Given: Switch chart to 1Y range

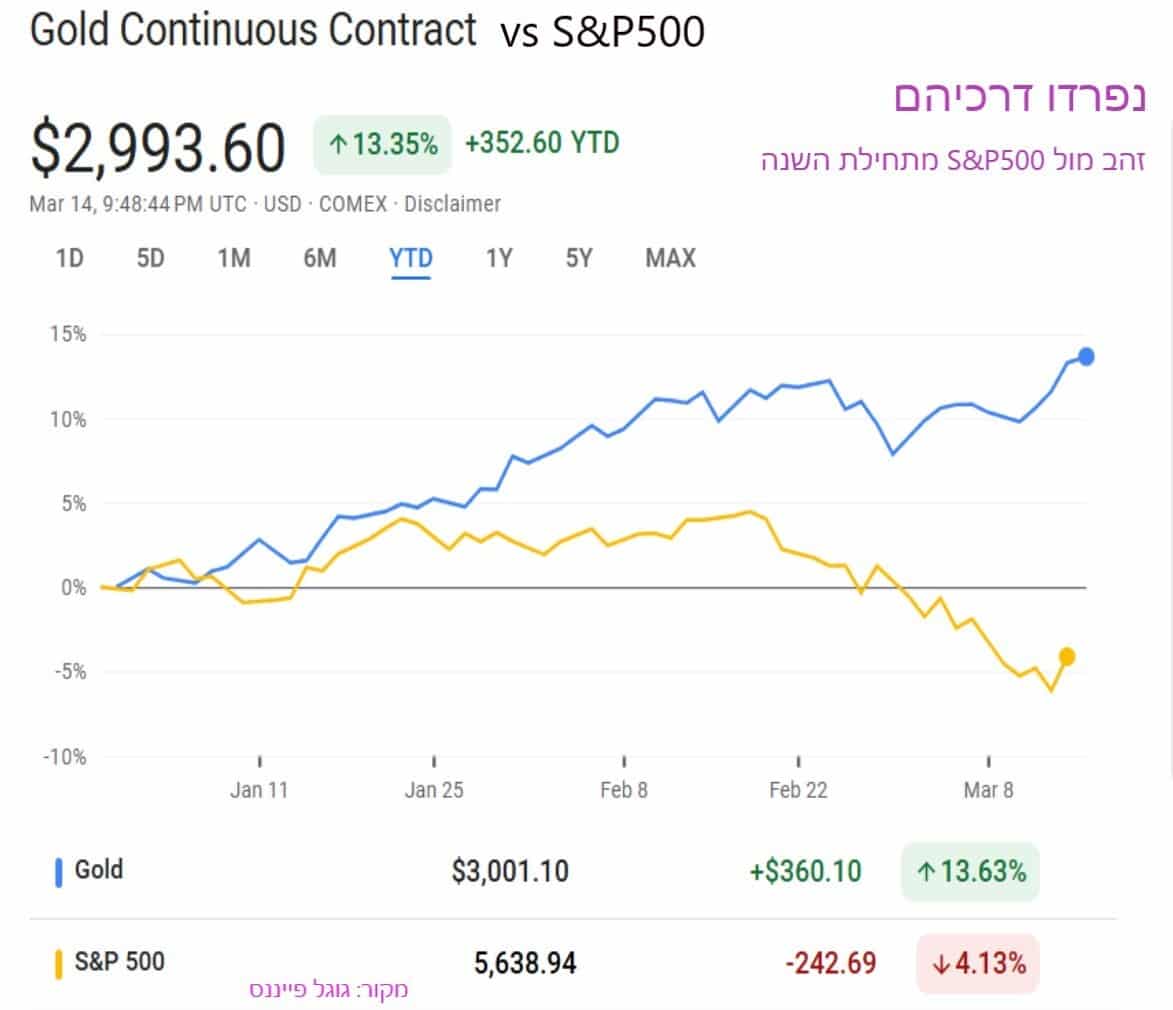Looking at the screenshot, I should pyautogui.click(x=498, y=259).
